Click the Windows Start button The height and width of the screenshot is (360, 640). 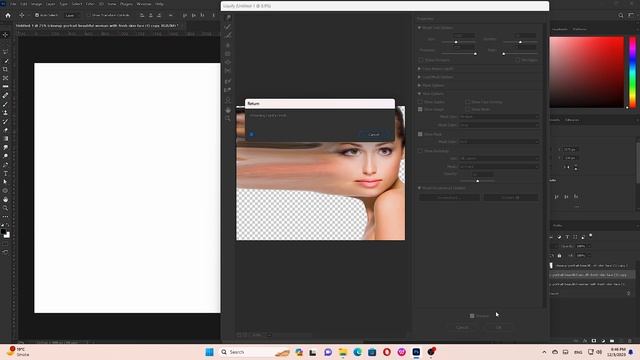click(209, 352)
